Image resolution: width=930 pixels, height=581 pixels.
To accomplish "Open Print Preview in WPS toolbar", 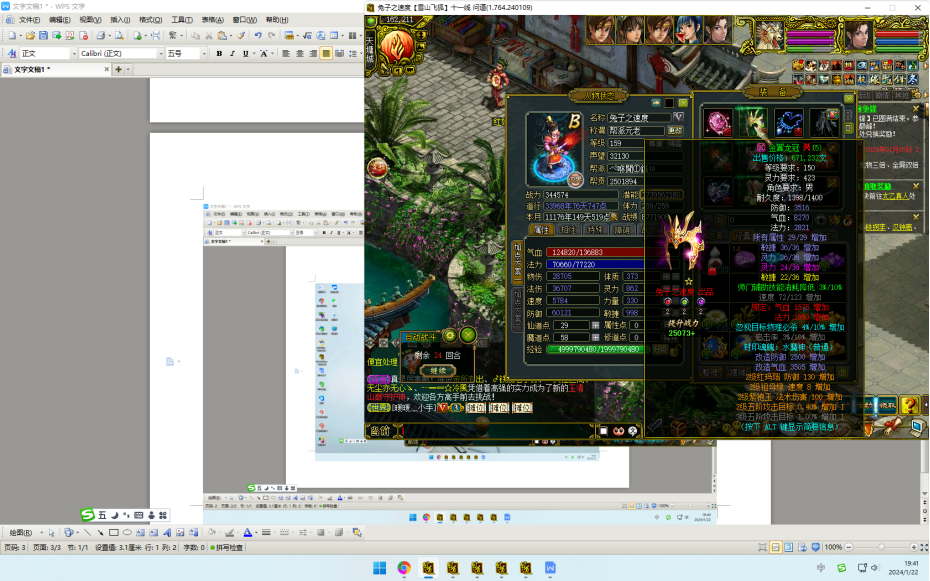I will 119,36.
